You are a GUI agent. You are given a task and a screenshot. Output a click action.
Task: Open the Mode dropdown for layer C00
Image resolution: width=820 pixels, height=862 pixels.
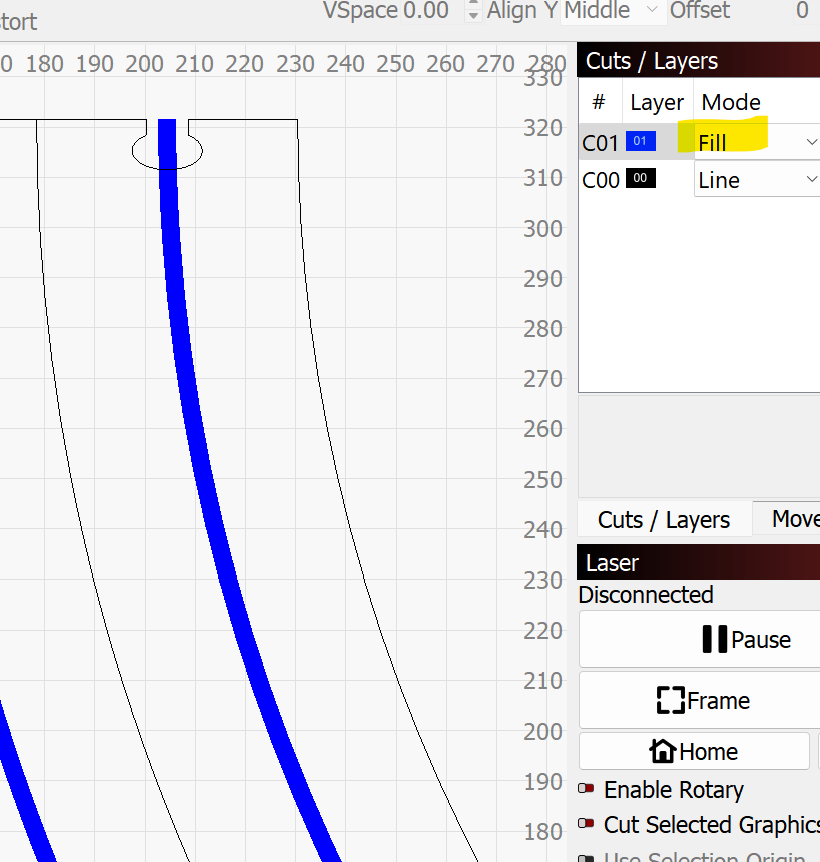click(757, 179)
